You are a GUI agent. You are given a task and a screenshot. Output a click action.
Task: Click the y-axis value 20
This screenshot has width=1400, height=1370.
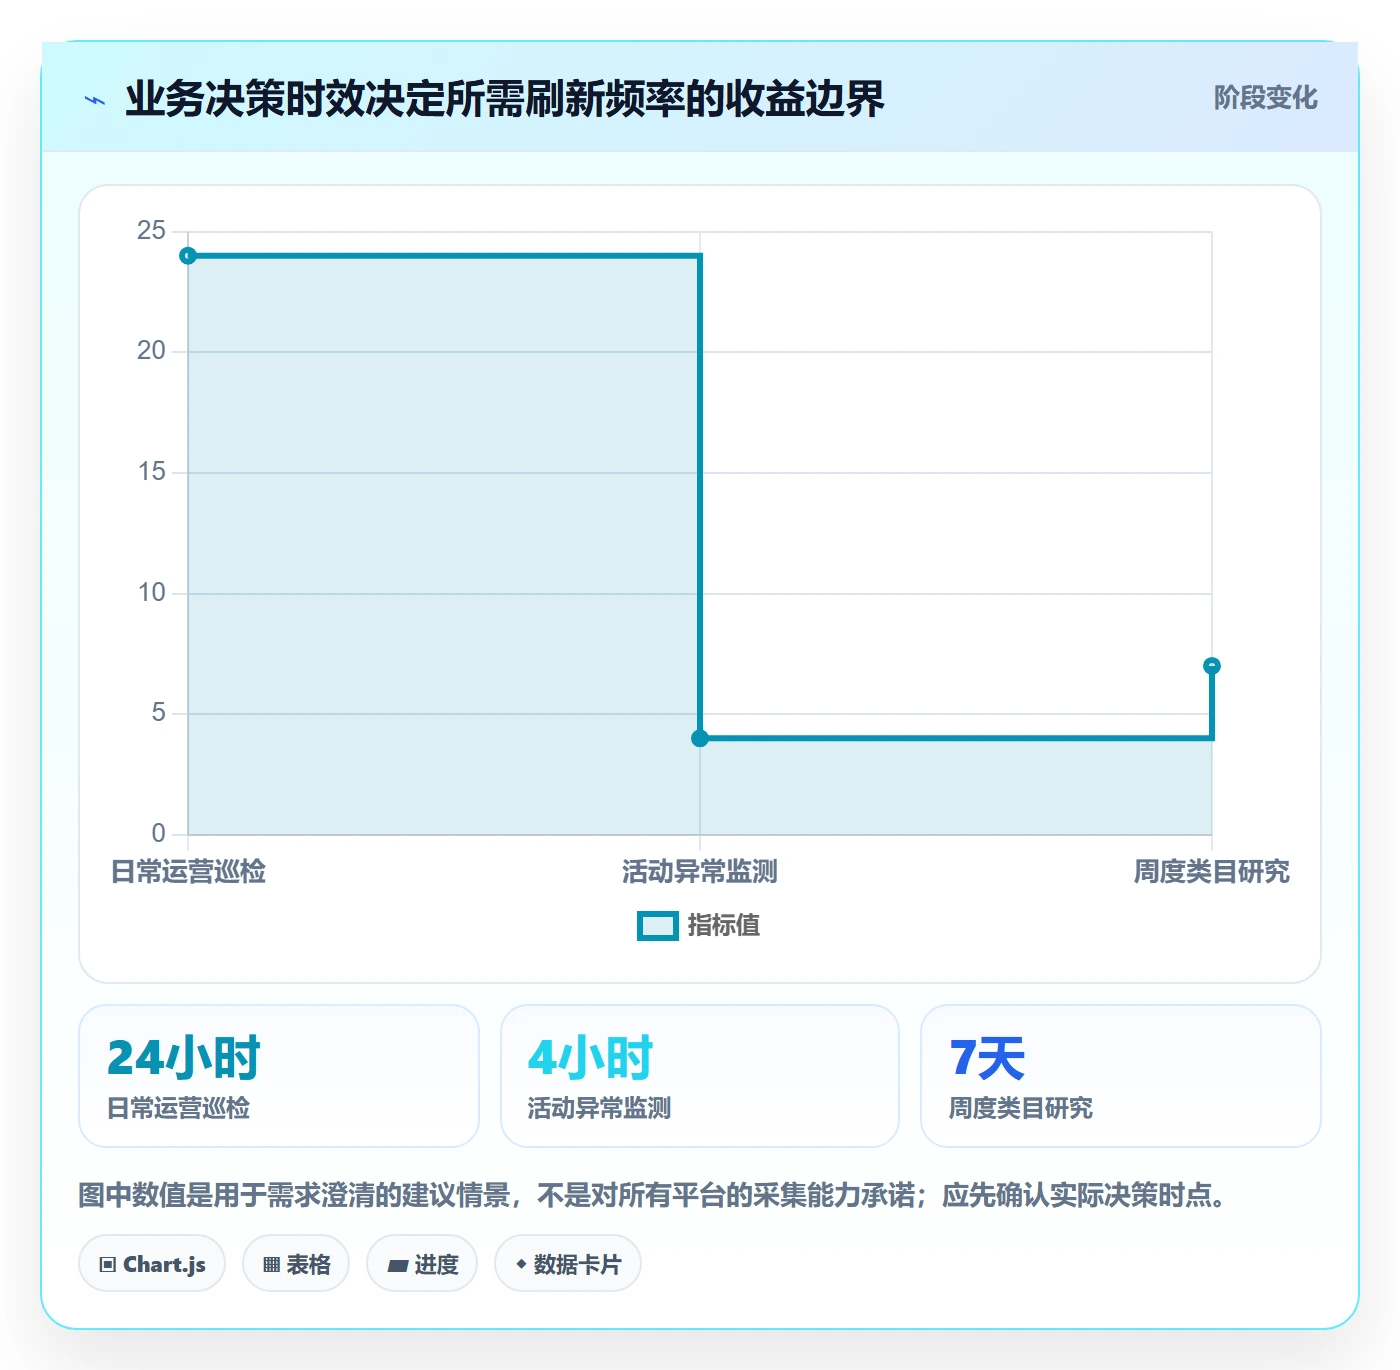[x=151, y=351]
